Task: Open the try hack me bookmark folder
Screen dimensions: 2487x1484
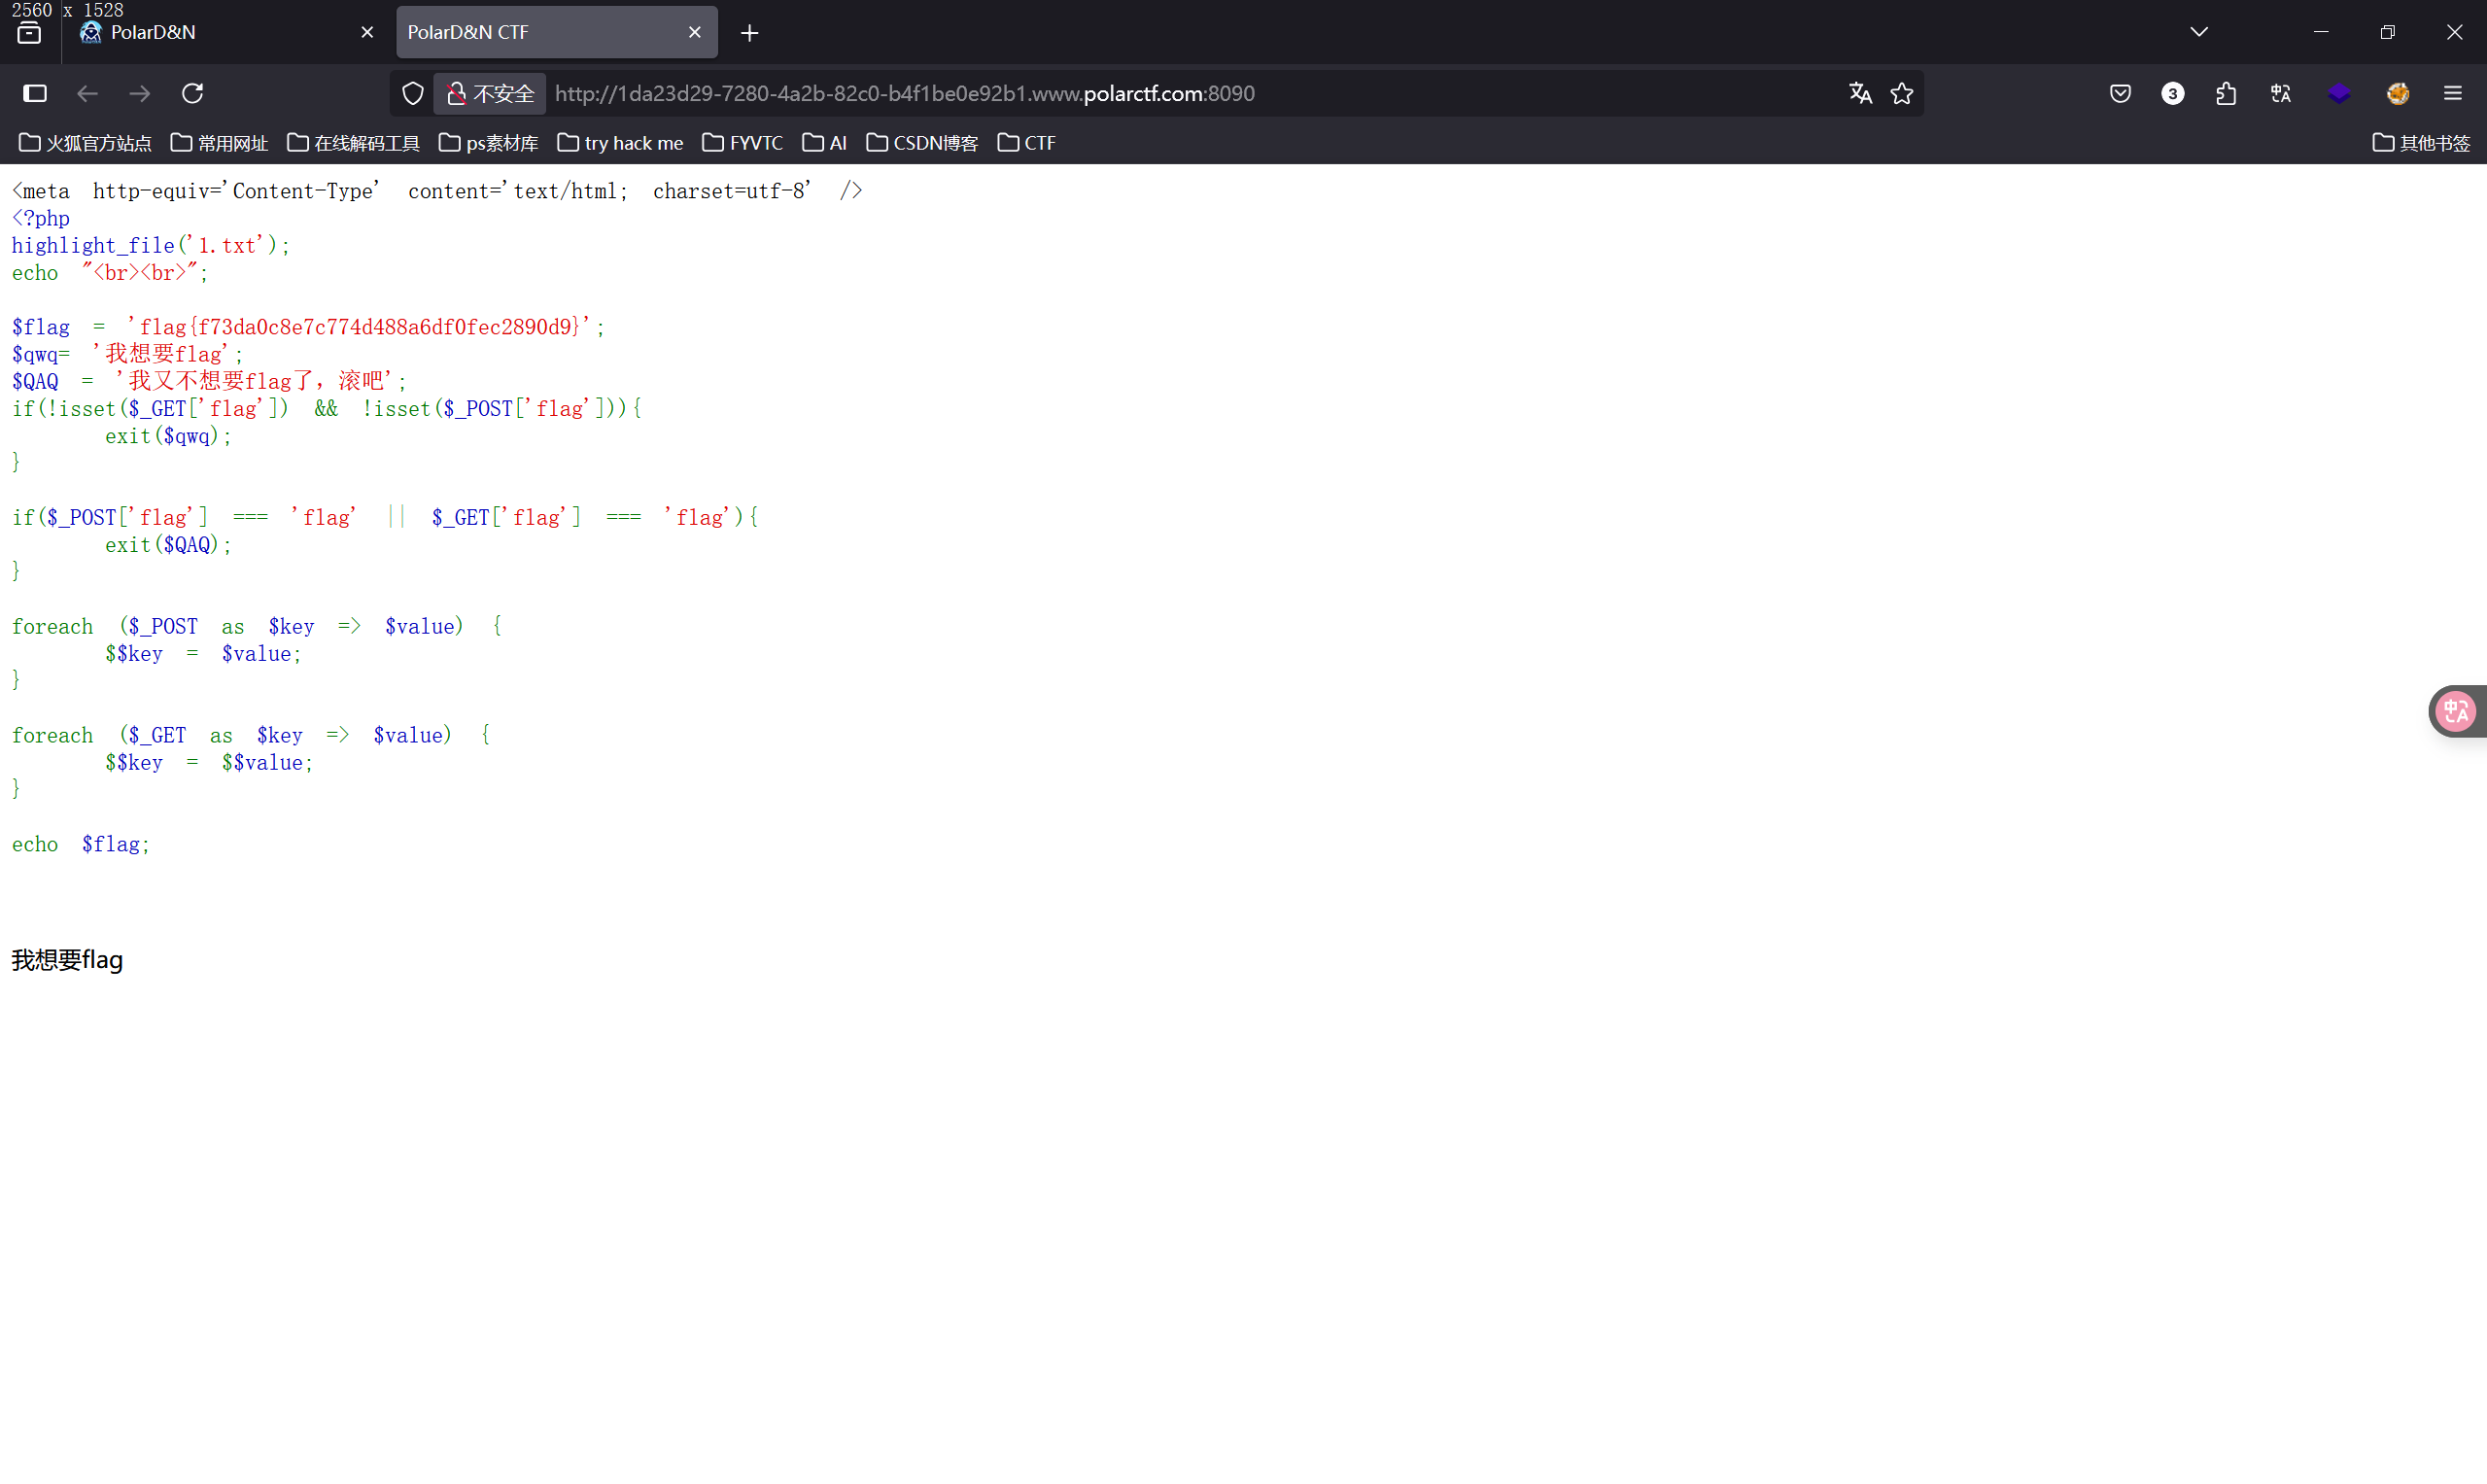Action: 620,143
